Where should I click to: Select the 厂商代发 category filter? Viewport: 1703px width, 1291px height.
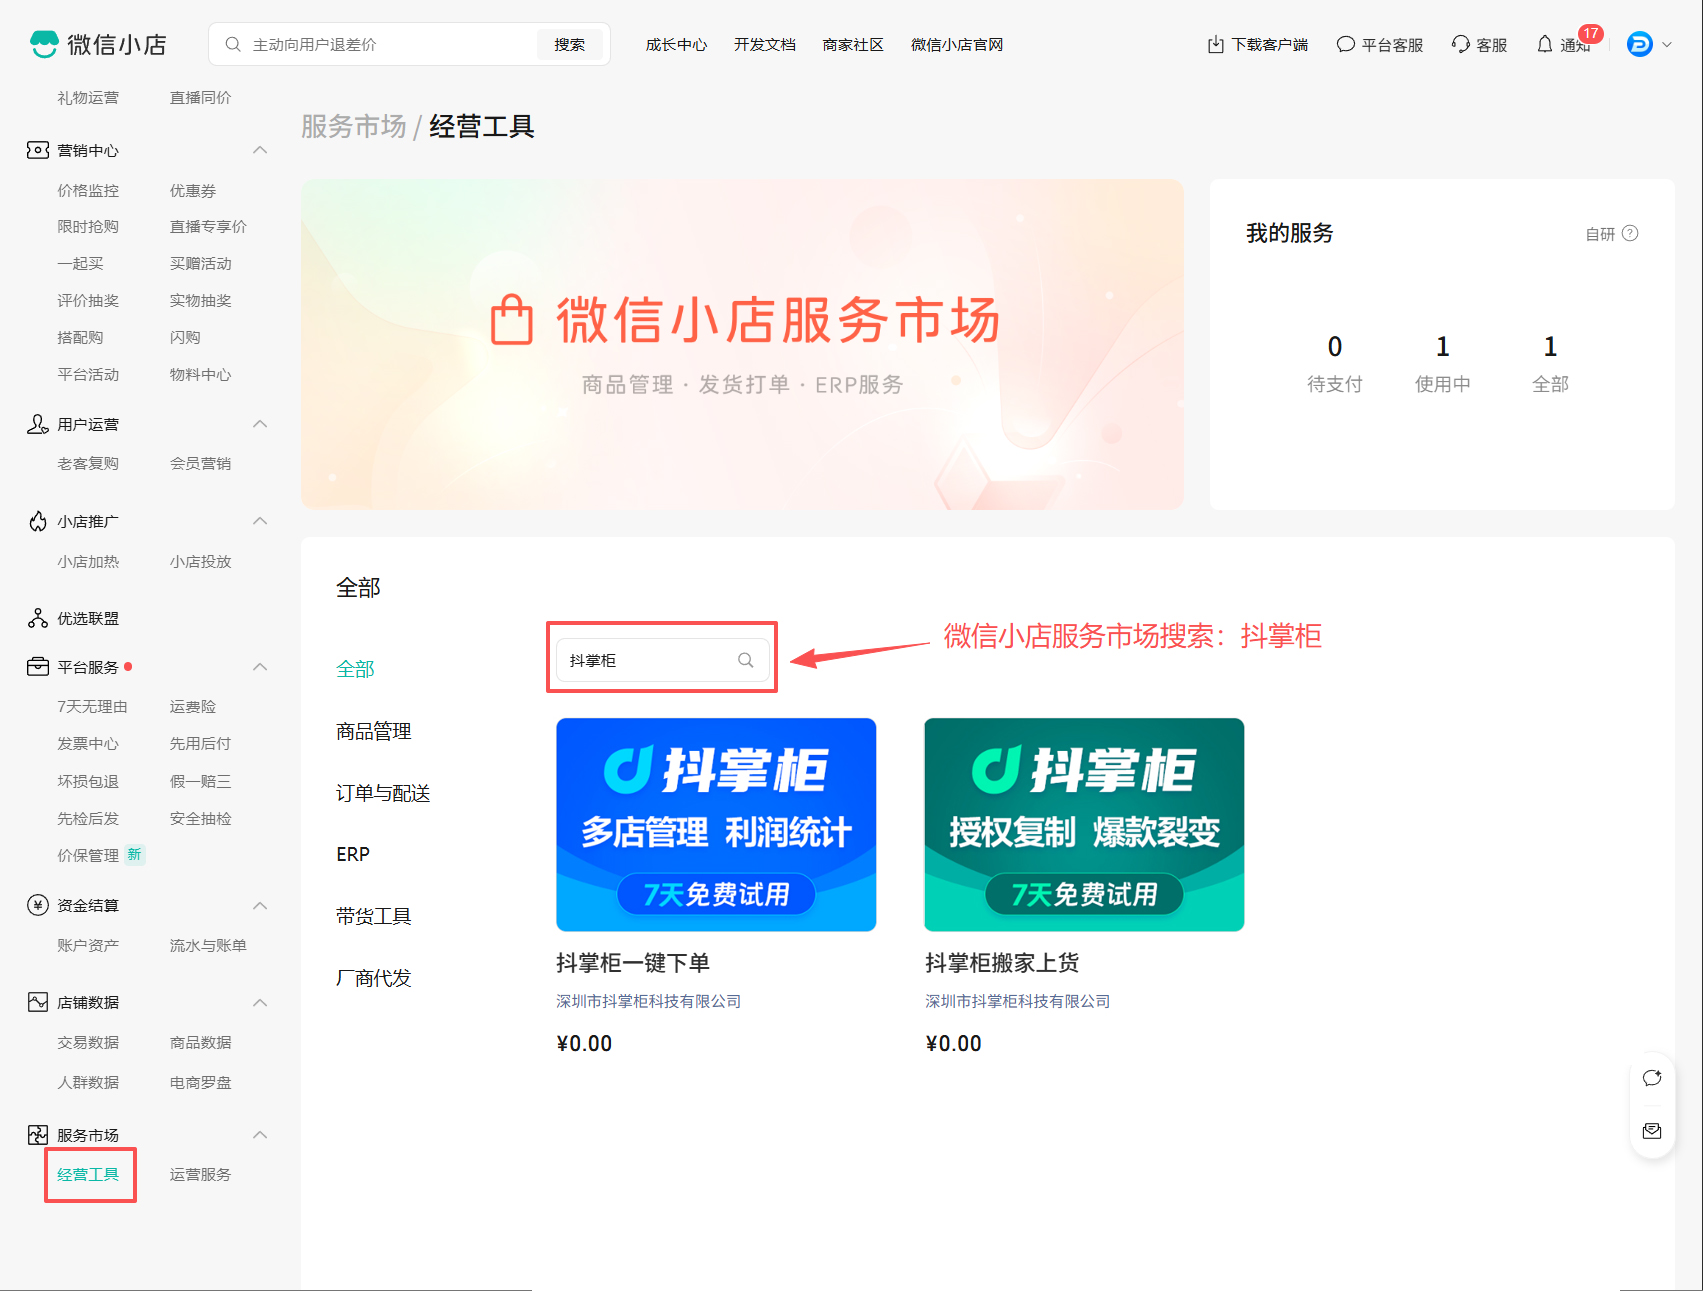point(374,978)
